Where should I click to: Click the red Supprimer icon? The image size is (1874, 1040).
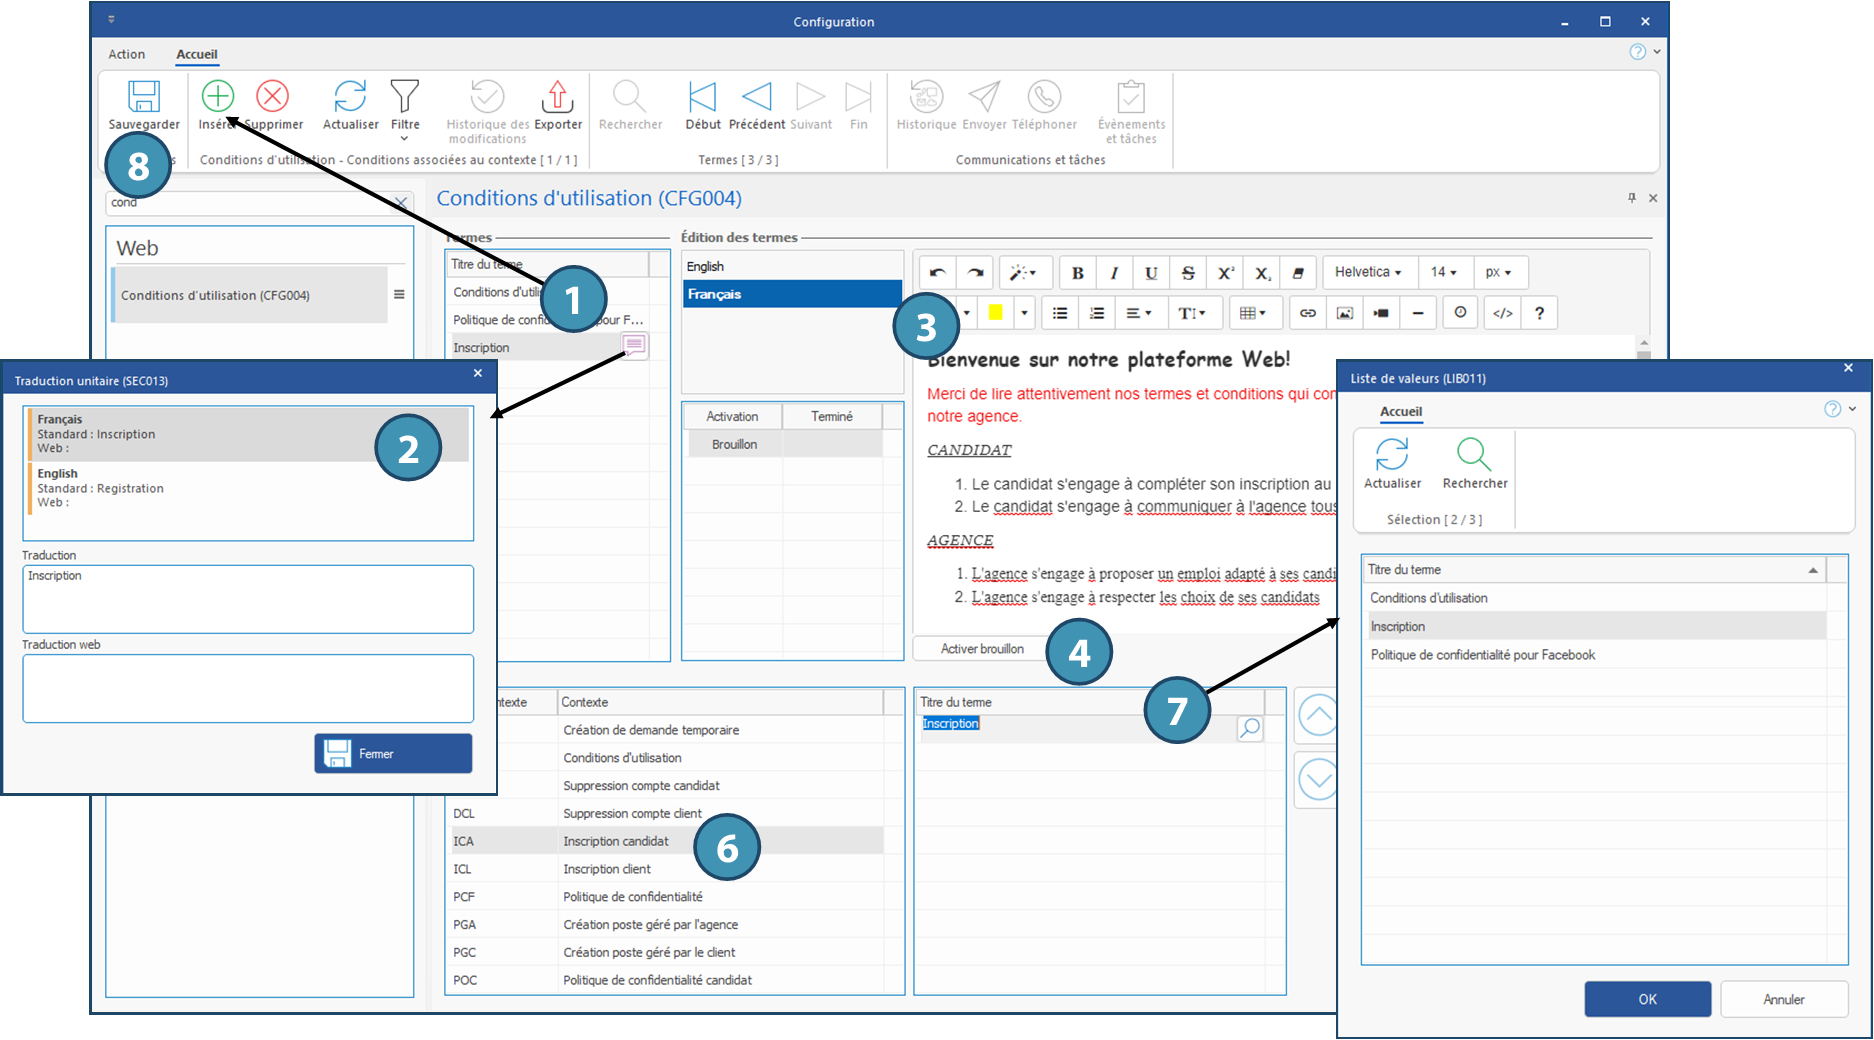(x=272, y=97)
